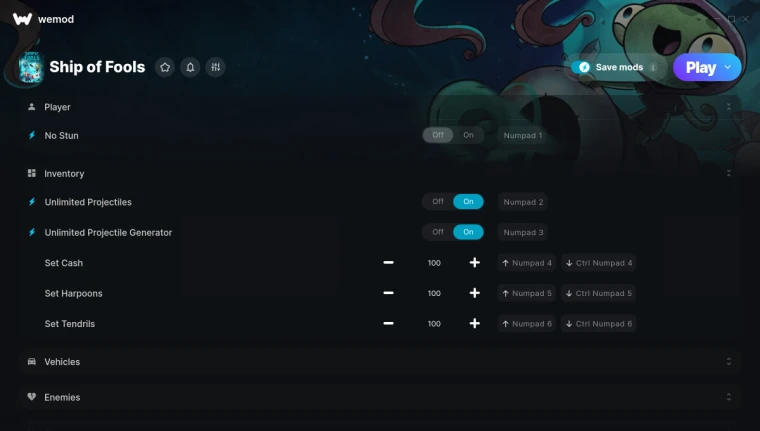Turn Off Unlimited Projectile Generator toggle
This screenshot has width=760, height=431.
coord(438,232)
